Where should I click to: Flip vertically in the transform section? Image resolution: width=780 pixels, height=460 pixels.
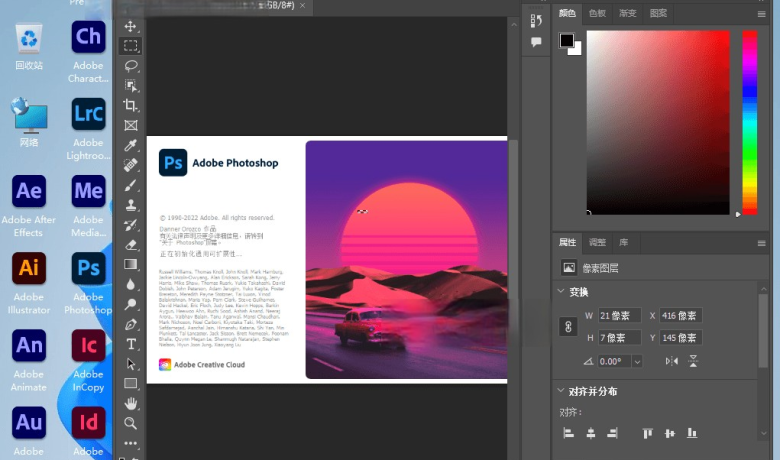[693, 361]
